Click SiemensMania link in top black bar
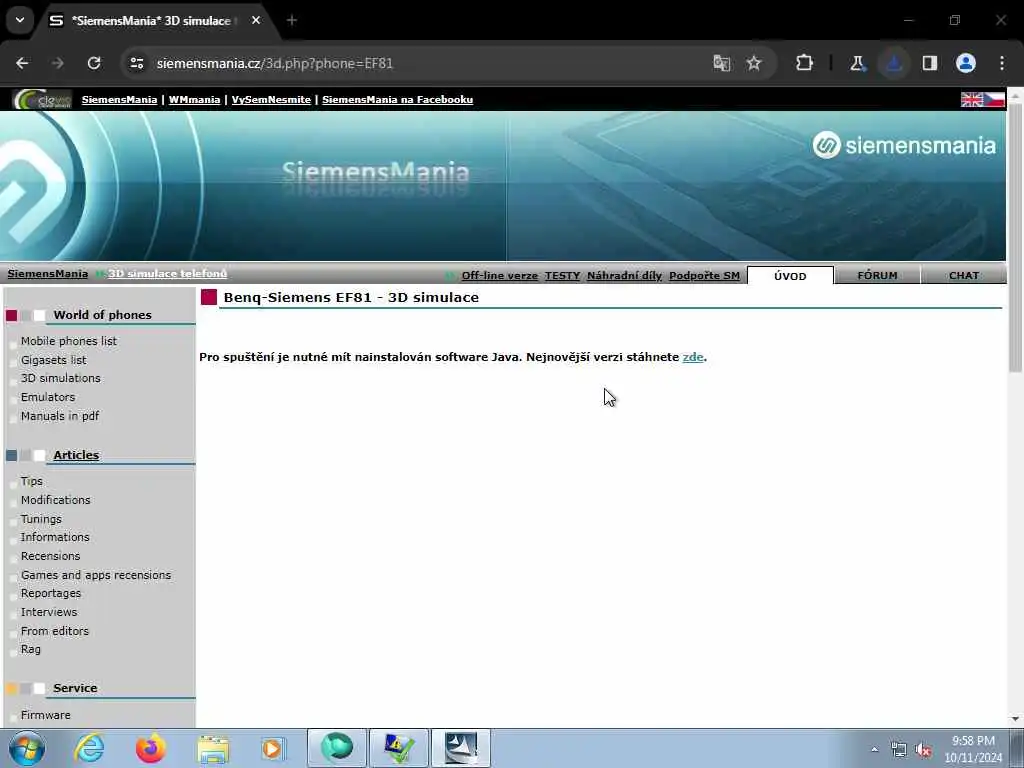Screen dimensions: 1024x768 [120, 99]
